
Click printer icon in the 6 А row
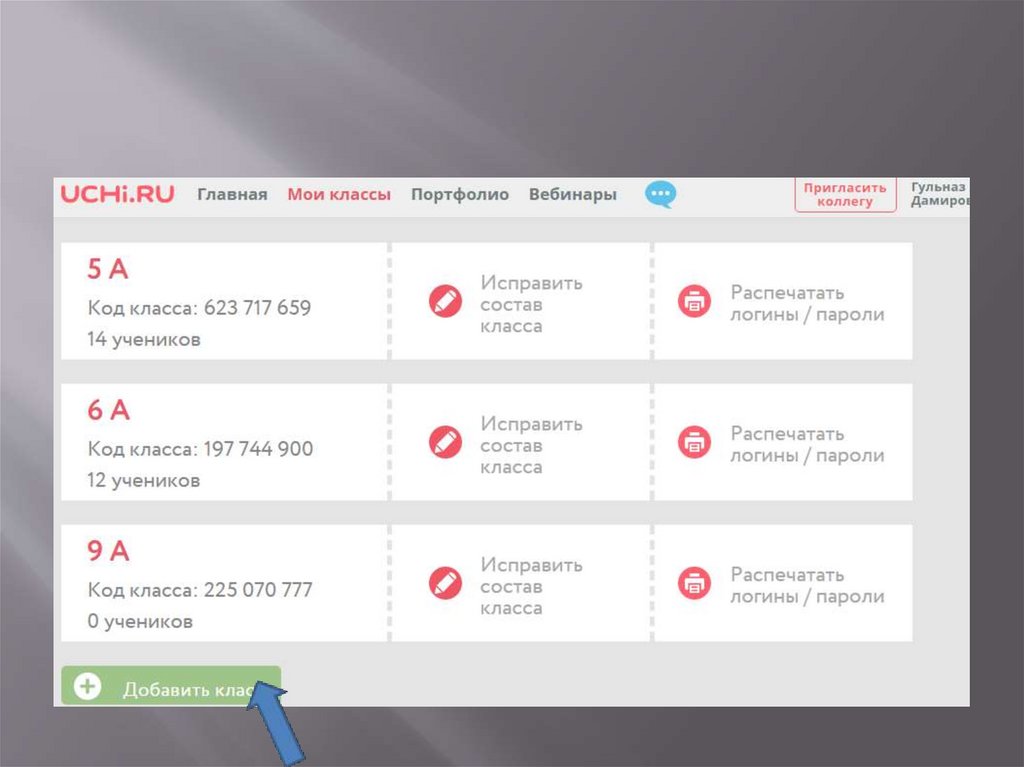694,442
